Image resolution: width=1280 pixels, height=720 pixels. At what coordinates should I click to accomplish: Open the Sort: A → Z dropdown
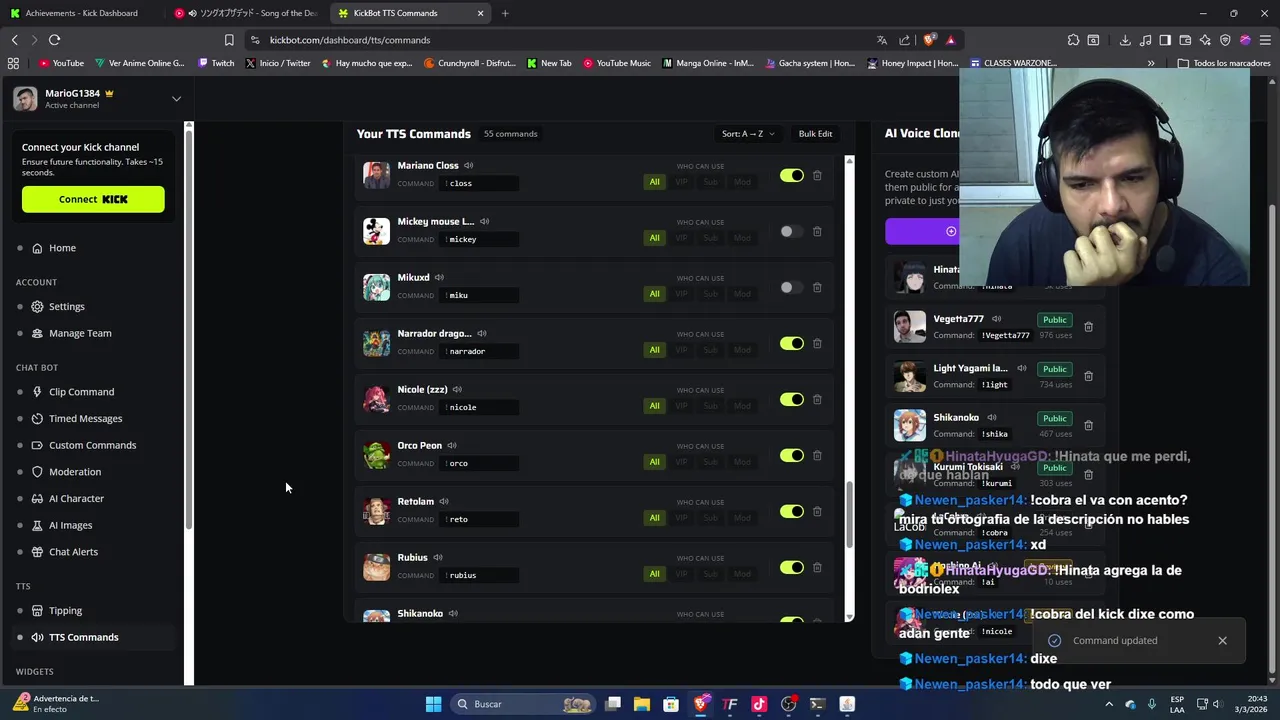[x=748, y=134]
